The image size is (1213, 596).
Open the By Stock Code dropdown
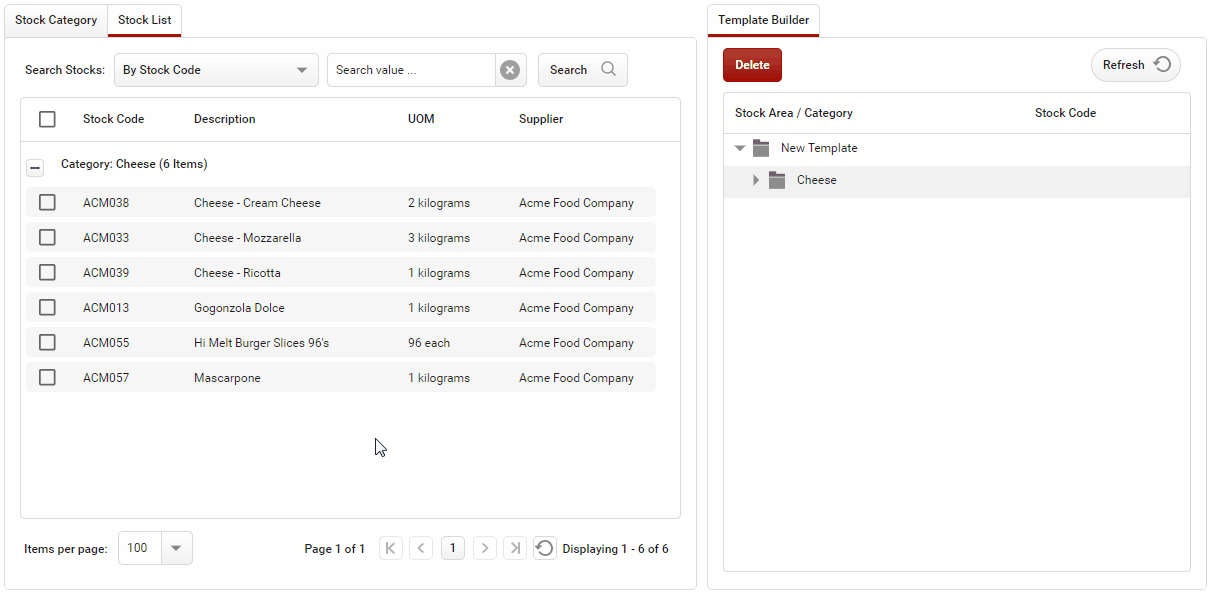click(x=301, y=69)
